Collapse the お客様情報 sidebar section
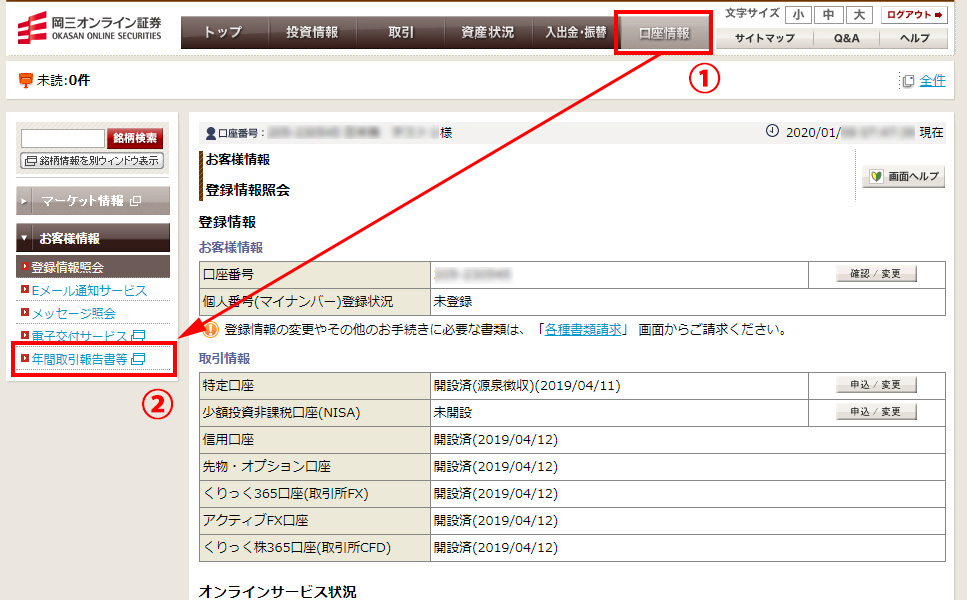The width and height of the screenshot is (967, 600). pos(93,237)
